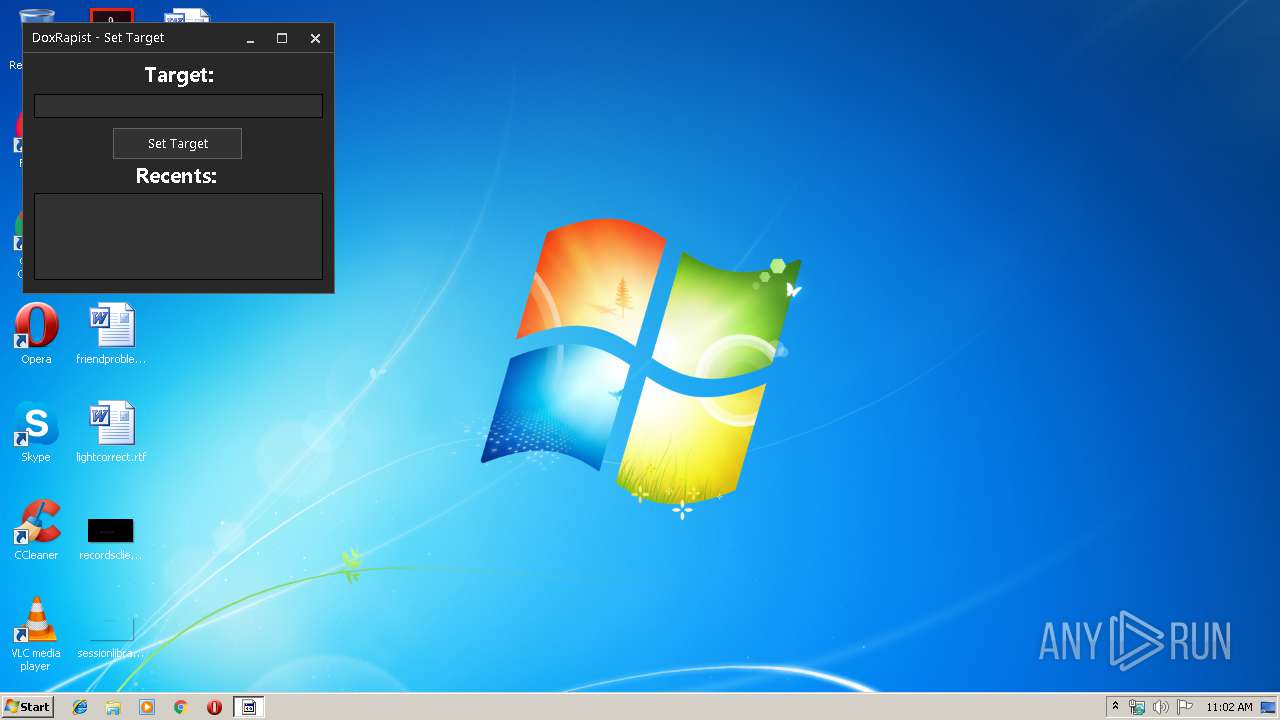Open the Skype desktop shortcut

point(36,432)
